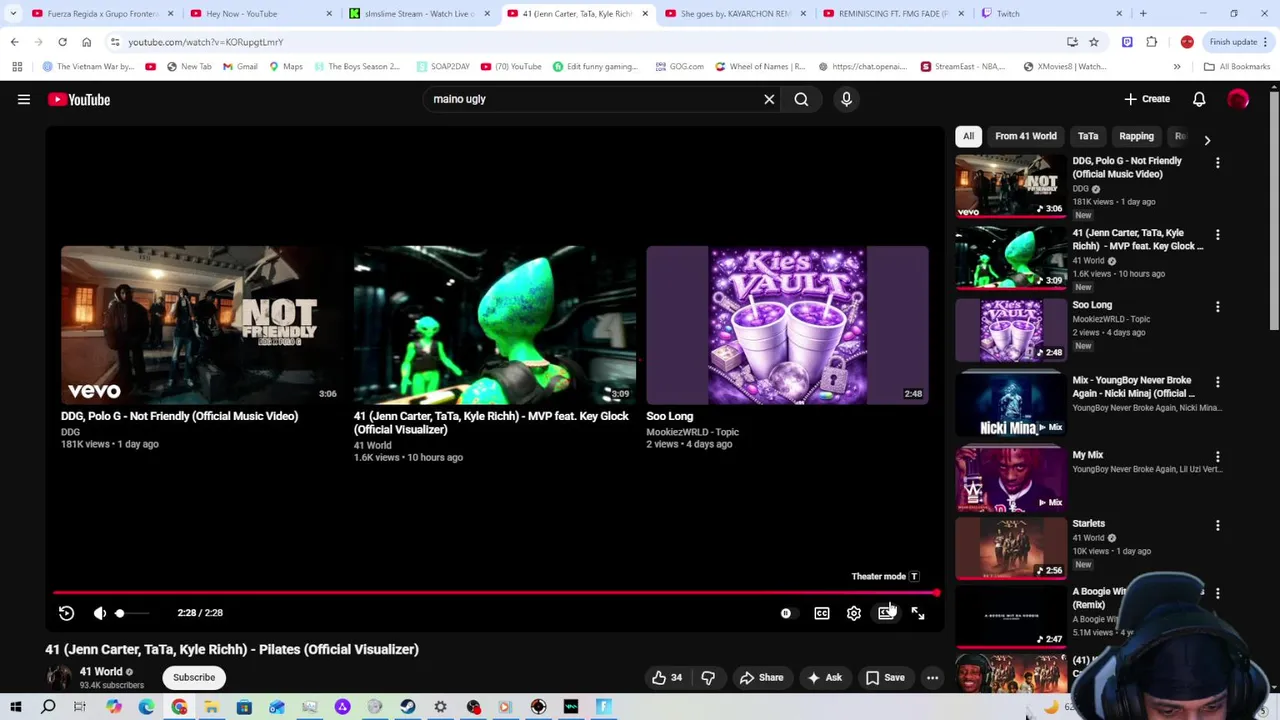The height and width of the screenshot is (720, 1280).
Task: Open the Starlets sidebar video title
Action: [1088, 523]
